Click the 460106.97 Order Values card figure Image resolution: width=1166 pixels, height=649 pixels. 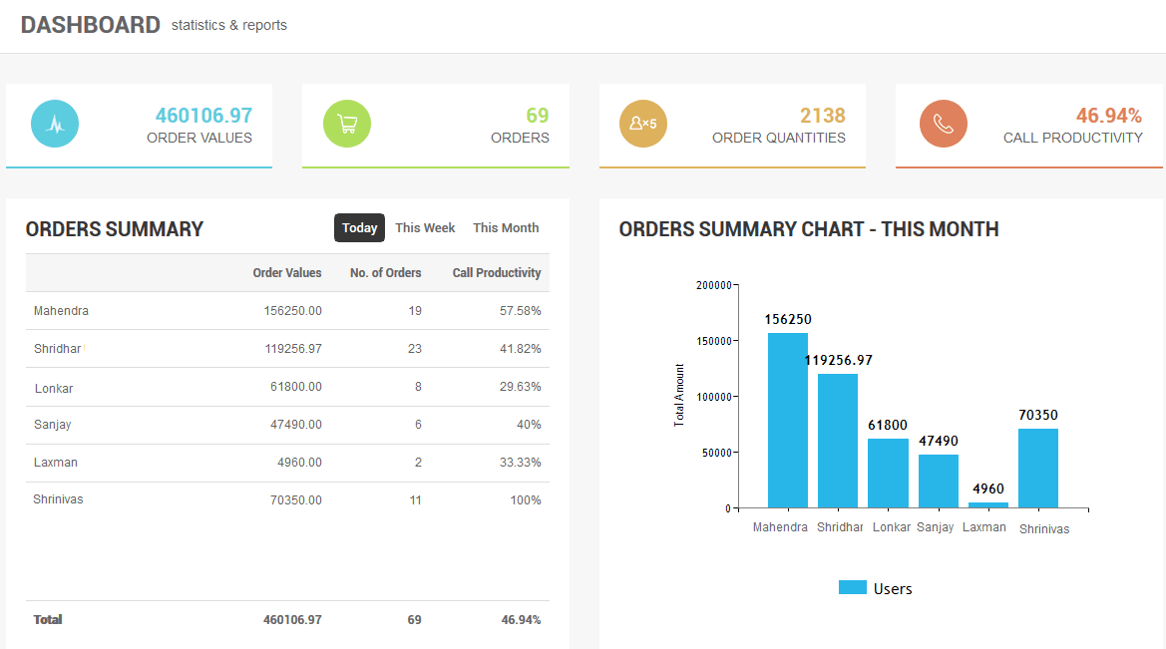point(203,115)
